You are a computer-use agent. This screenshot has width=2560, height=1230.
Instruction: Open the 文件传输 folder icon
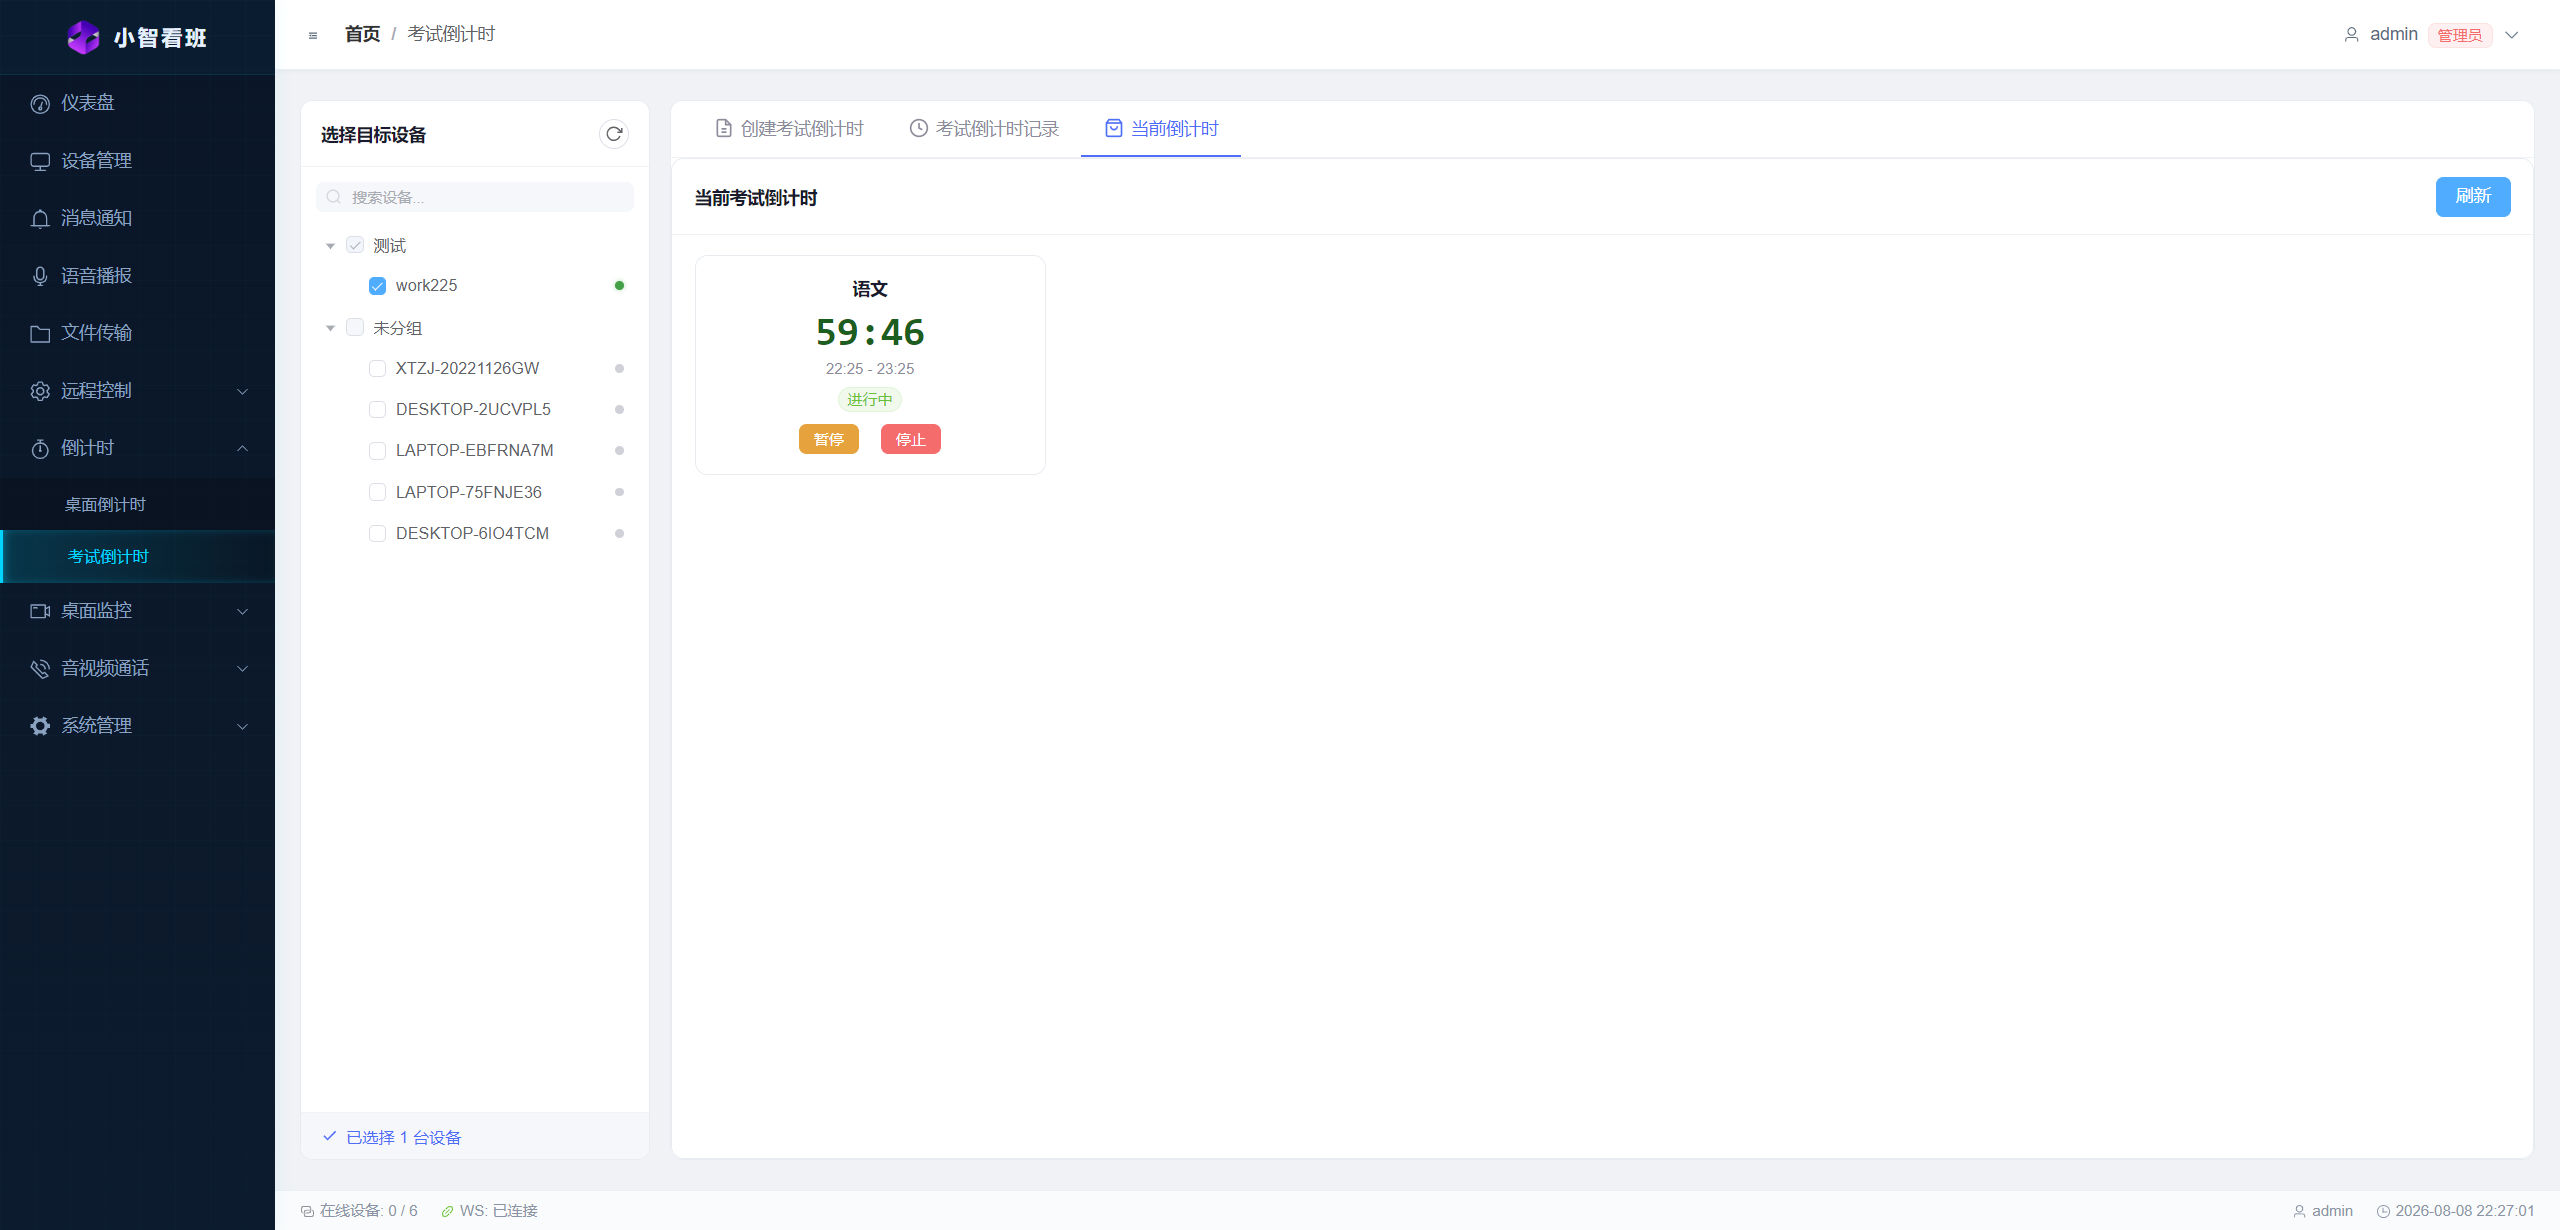(x=40, y=334)
